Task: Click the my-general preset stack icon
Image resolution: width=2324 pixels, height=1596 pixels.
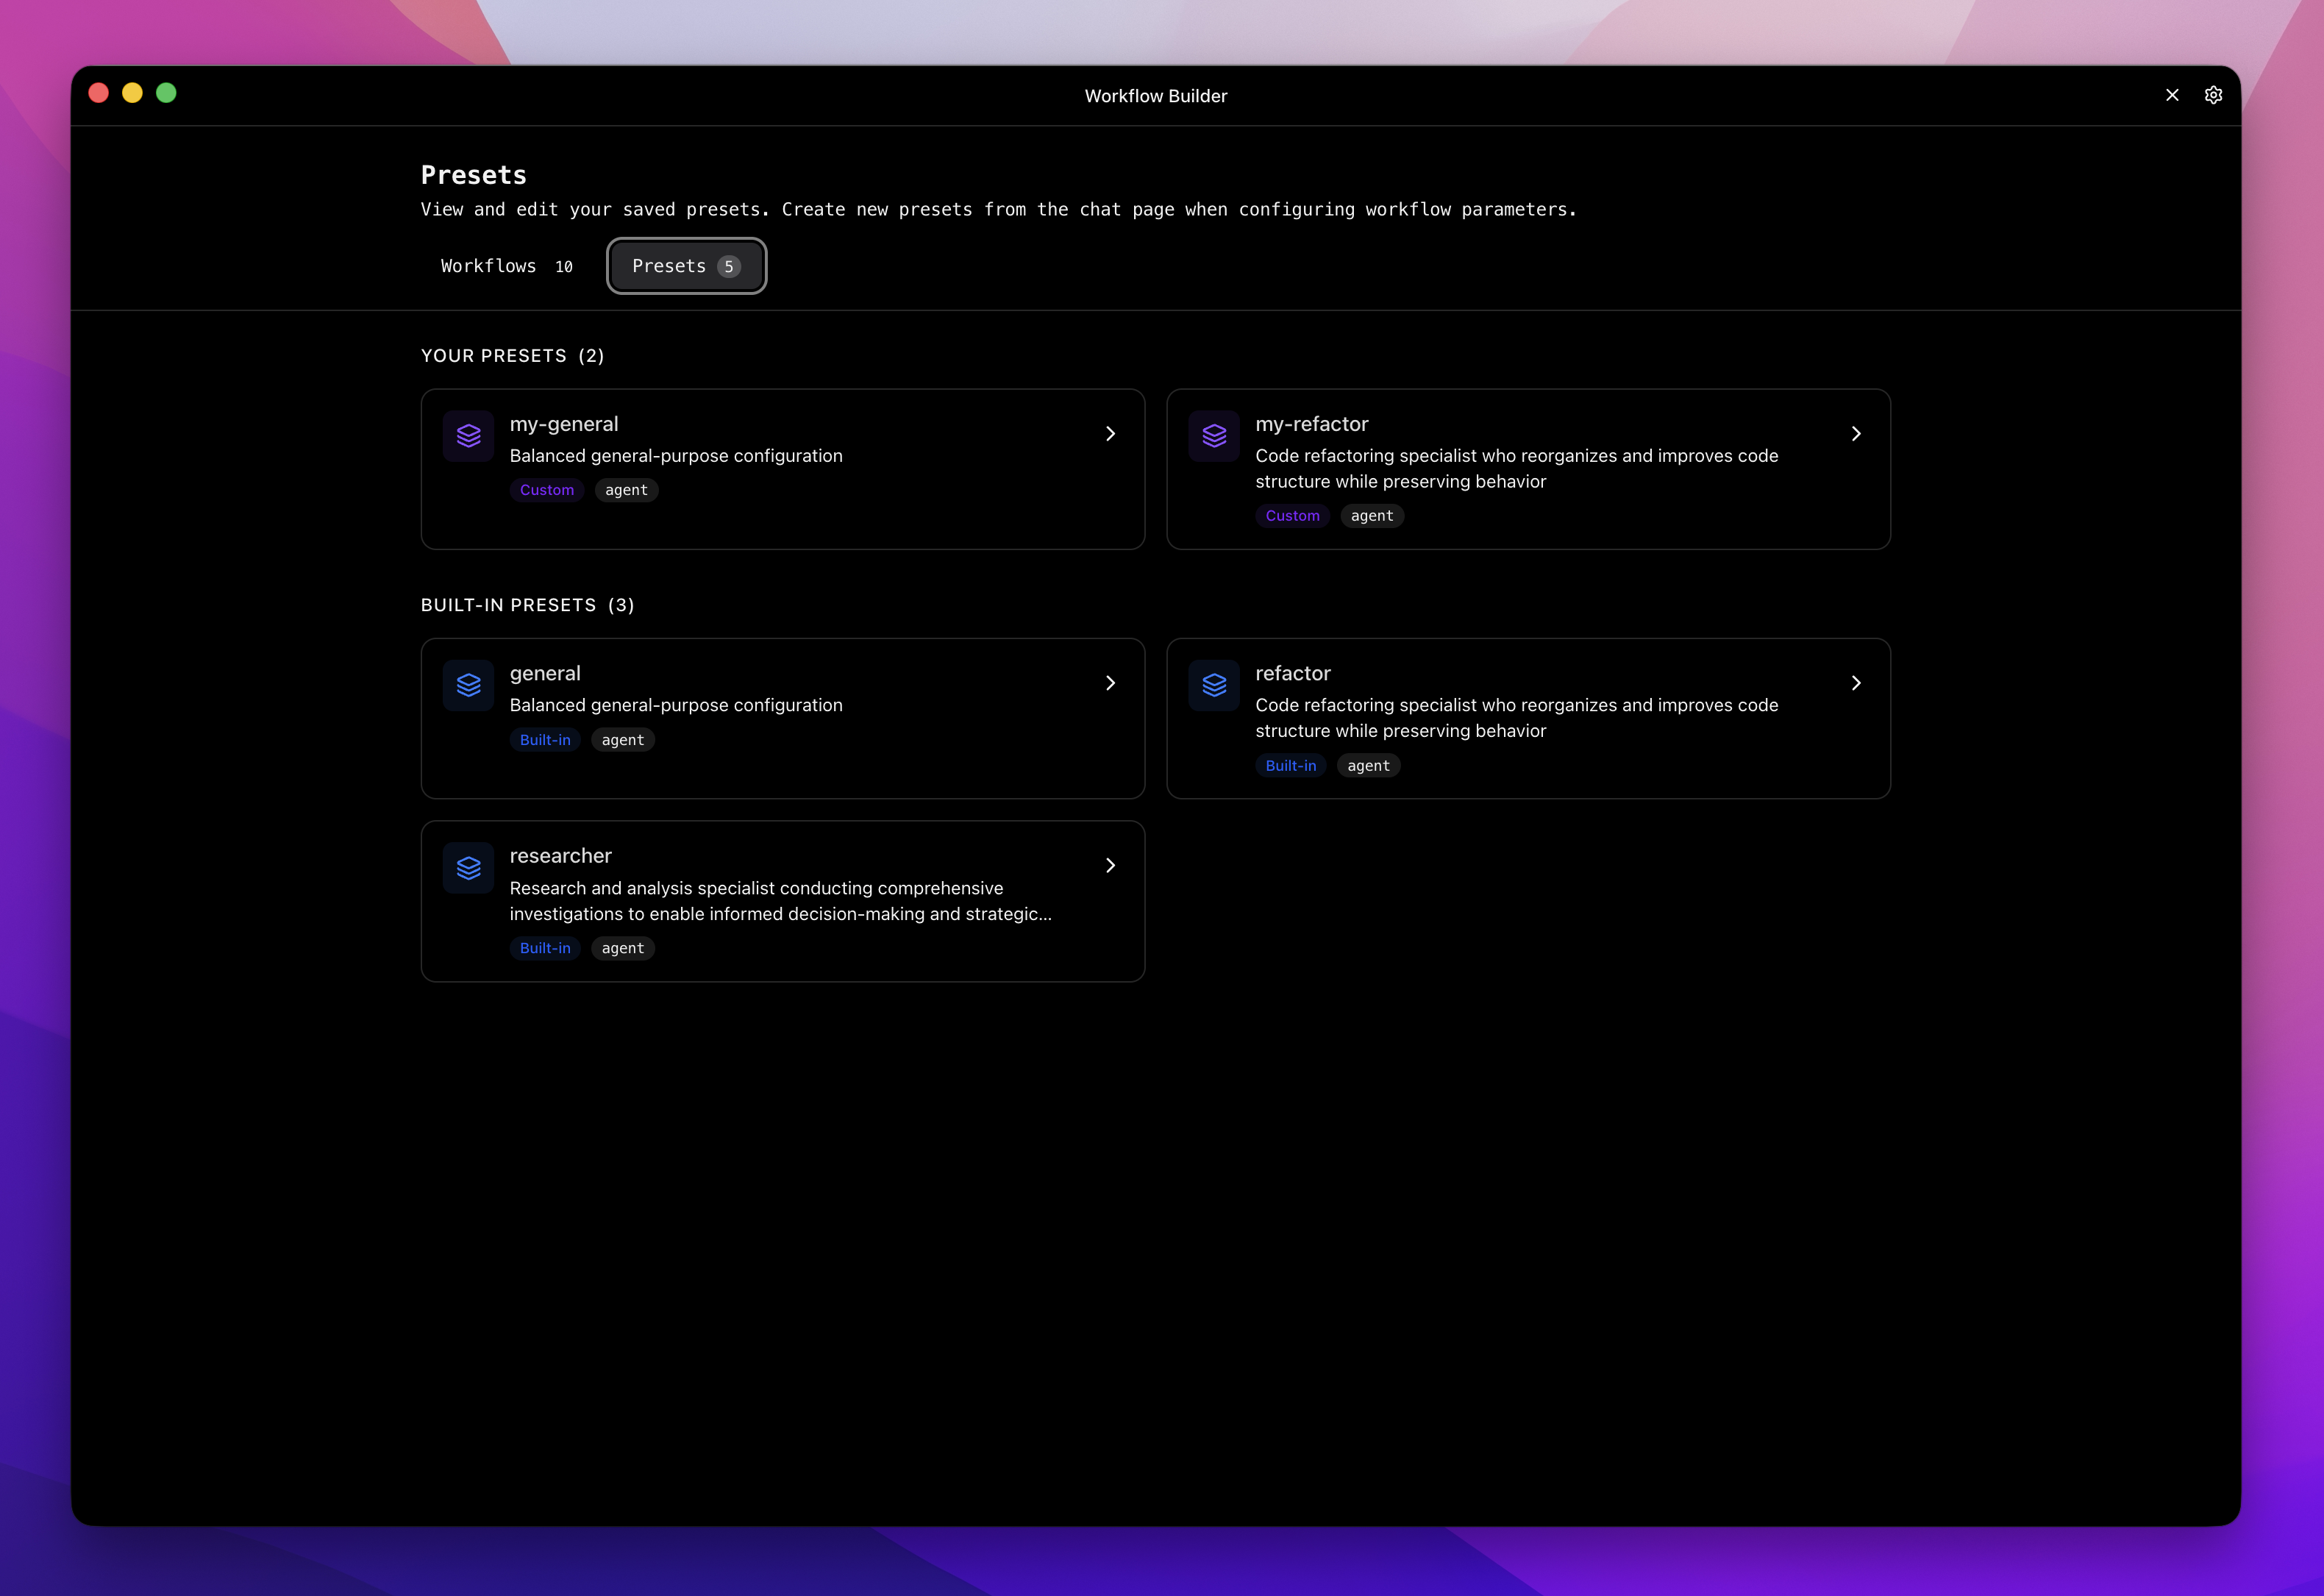Action: point(468,436)
